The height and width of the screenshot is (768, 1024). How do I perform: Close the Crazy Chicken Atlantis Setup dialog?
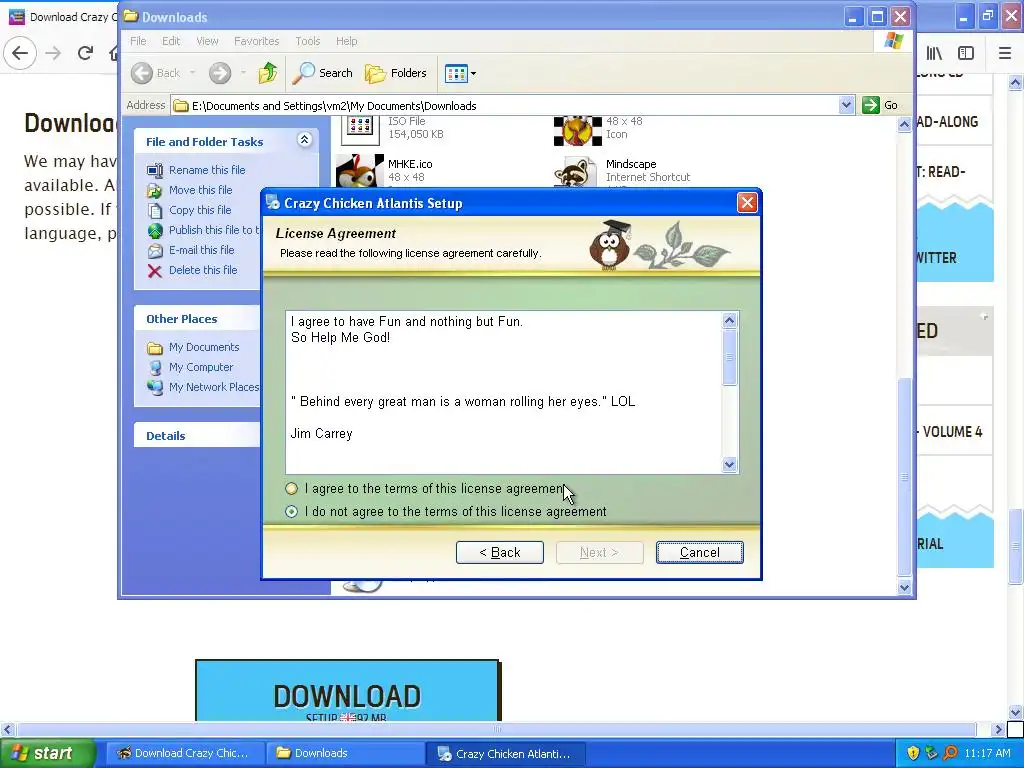click(747, 203)
